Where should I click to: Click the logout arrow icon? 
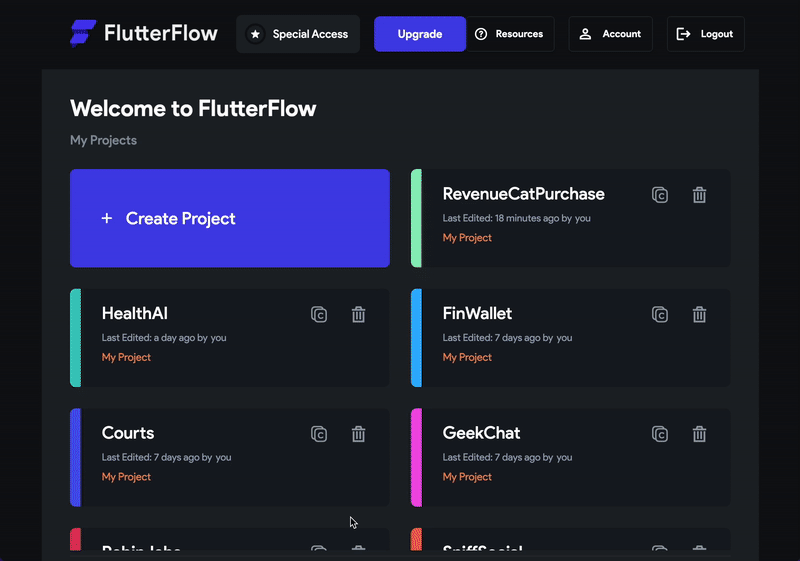point(683,34)
